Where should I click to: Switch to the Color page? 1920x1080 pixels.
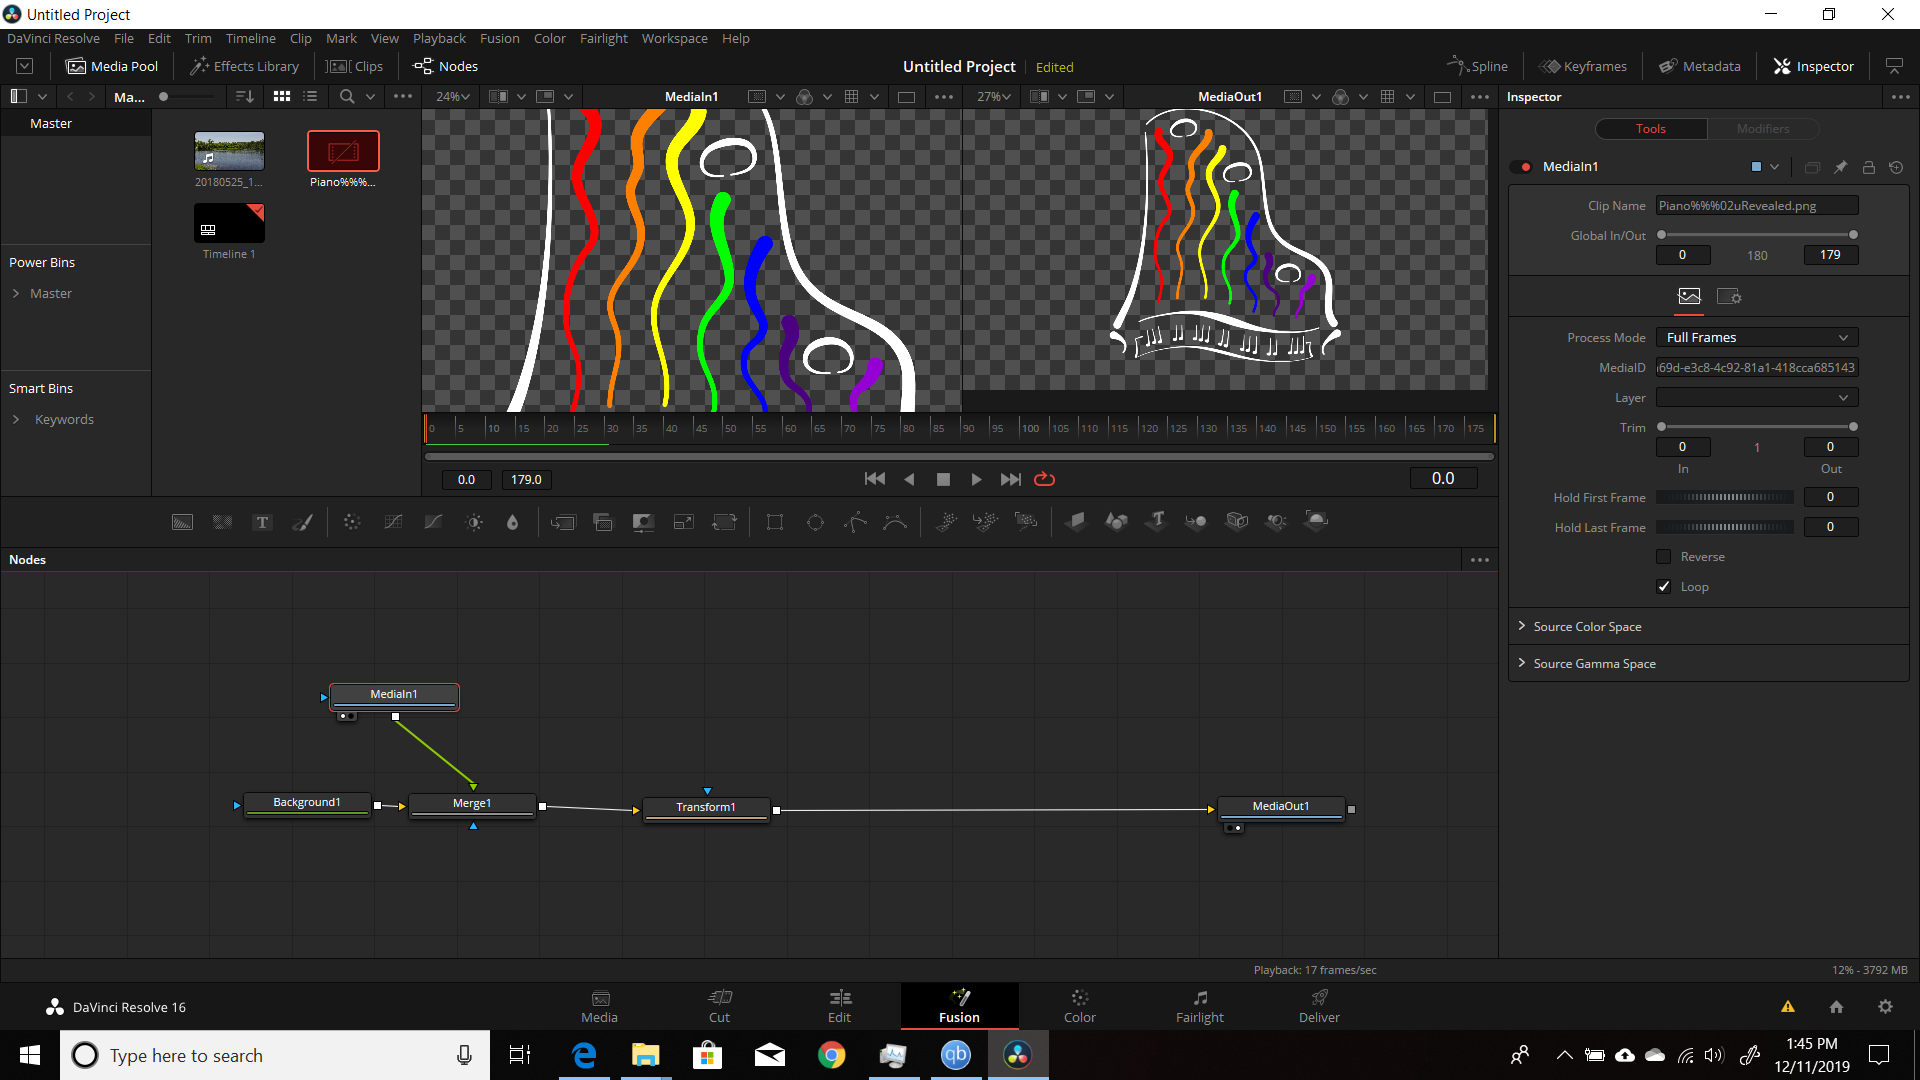[x=1079, y=1006]
